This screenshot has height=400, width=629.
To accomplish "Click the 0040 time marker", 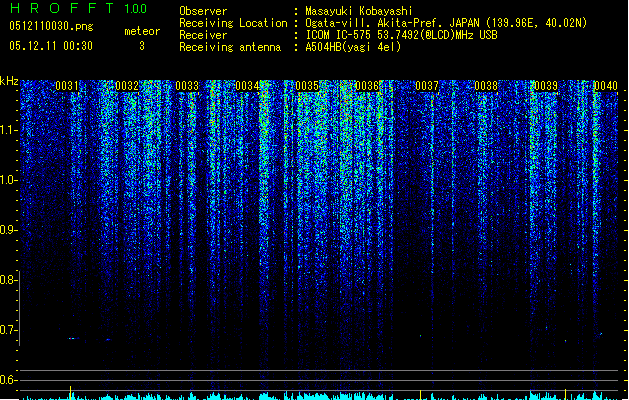I will tap(605, 86).
